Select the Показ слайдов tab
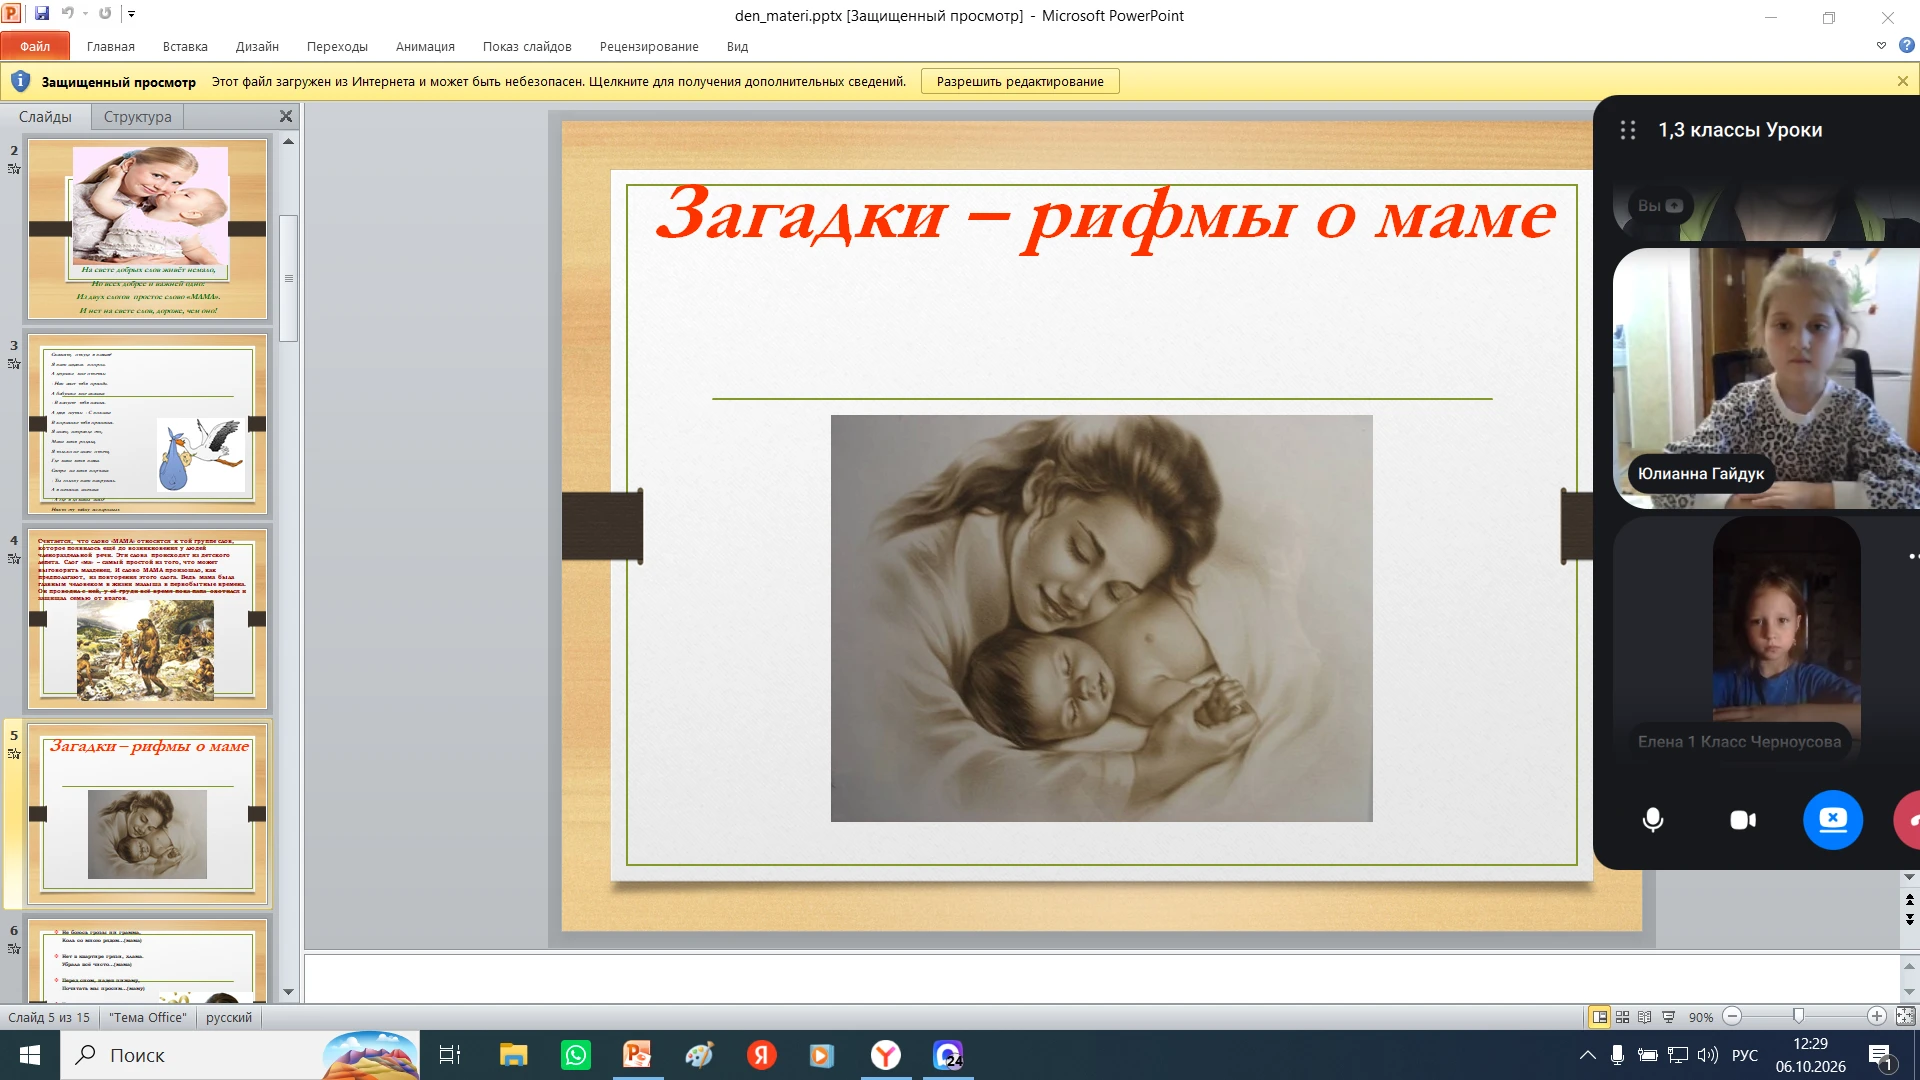Viewport: 1920px width, 1080px height. (x=527, y=46)
